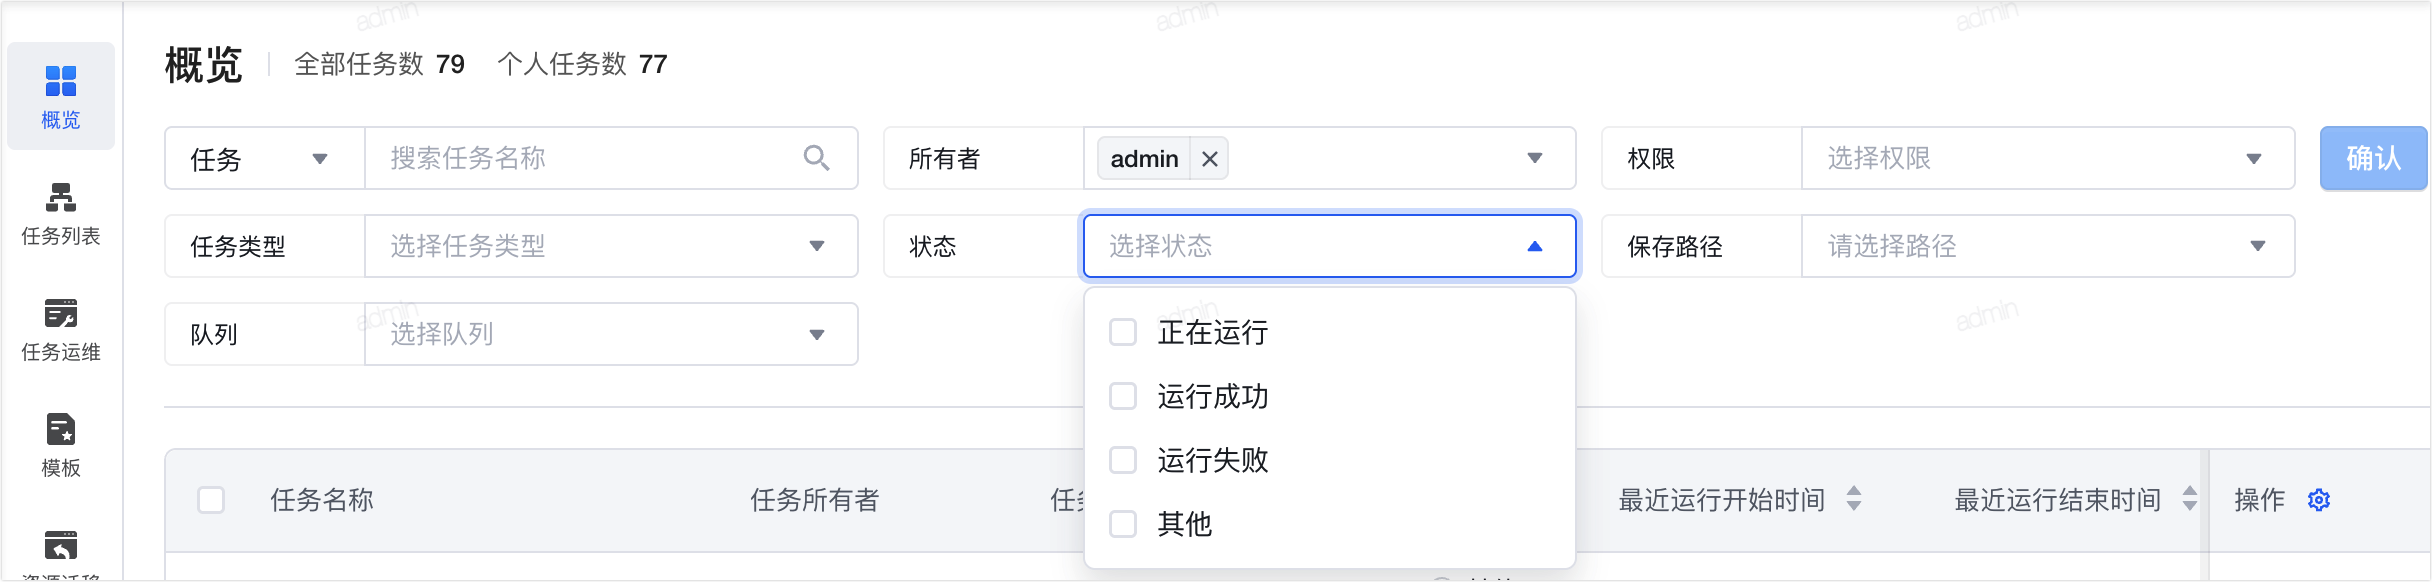Toggle the select-all checkbox in table header

pos(211,500)
